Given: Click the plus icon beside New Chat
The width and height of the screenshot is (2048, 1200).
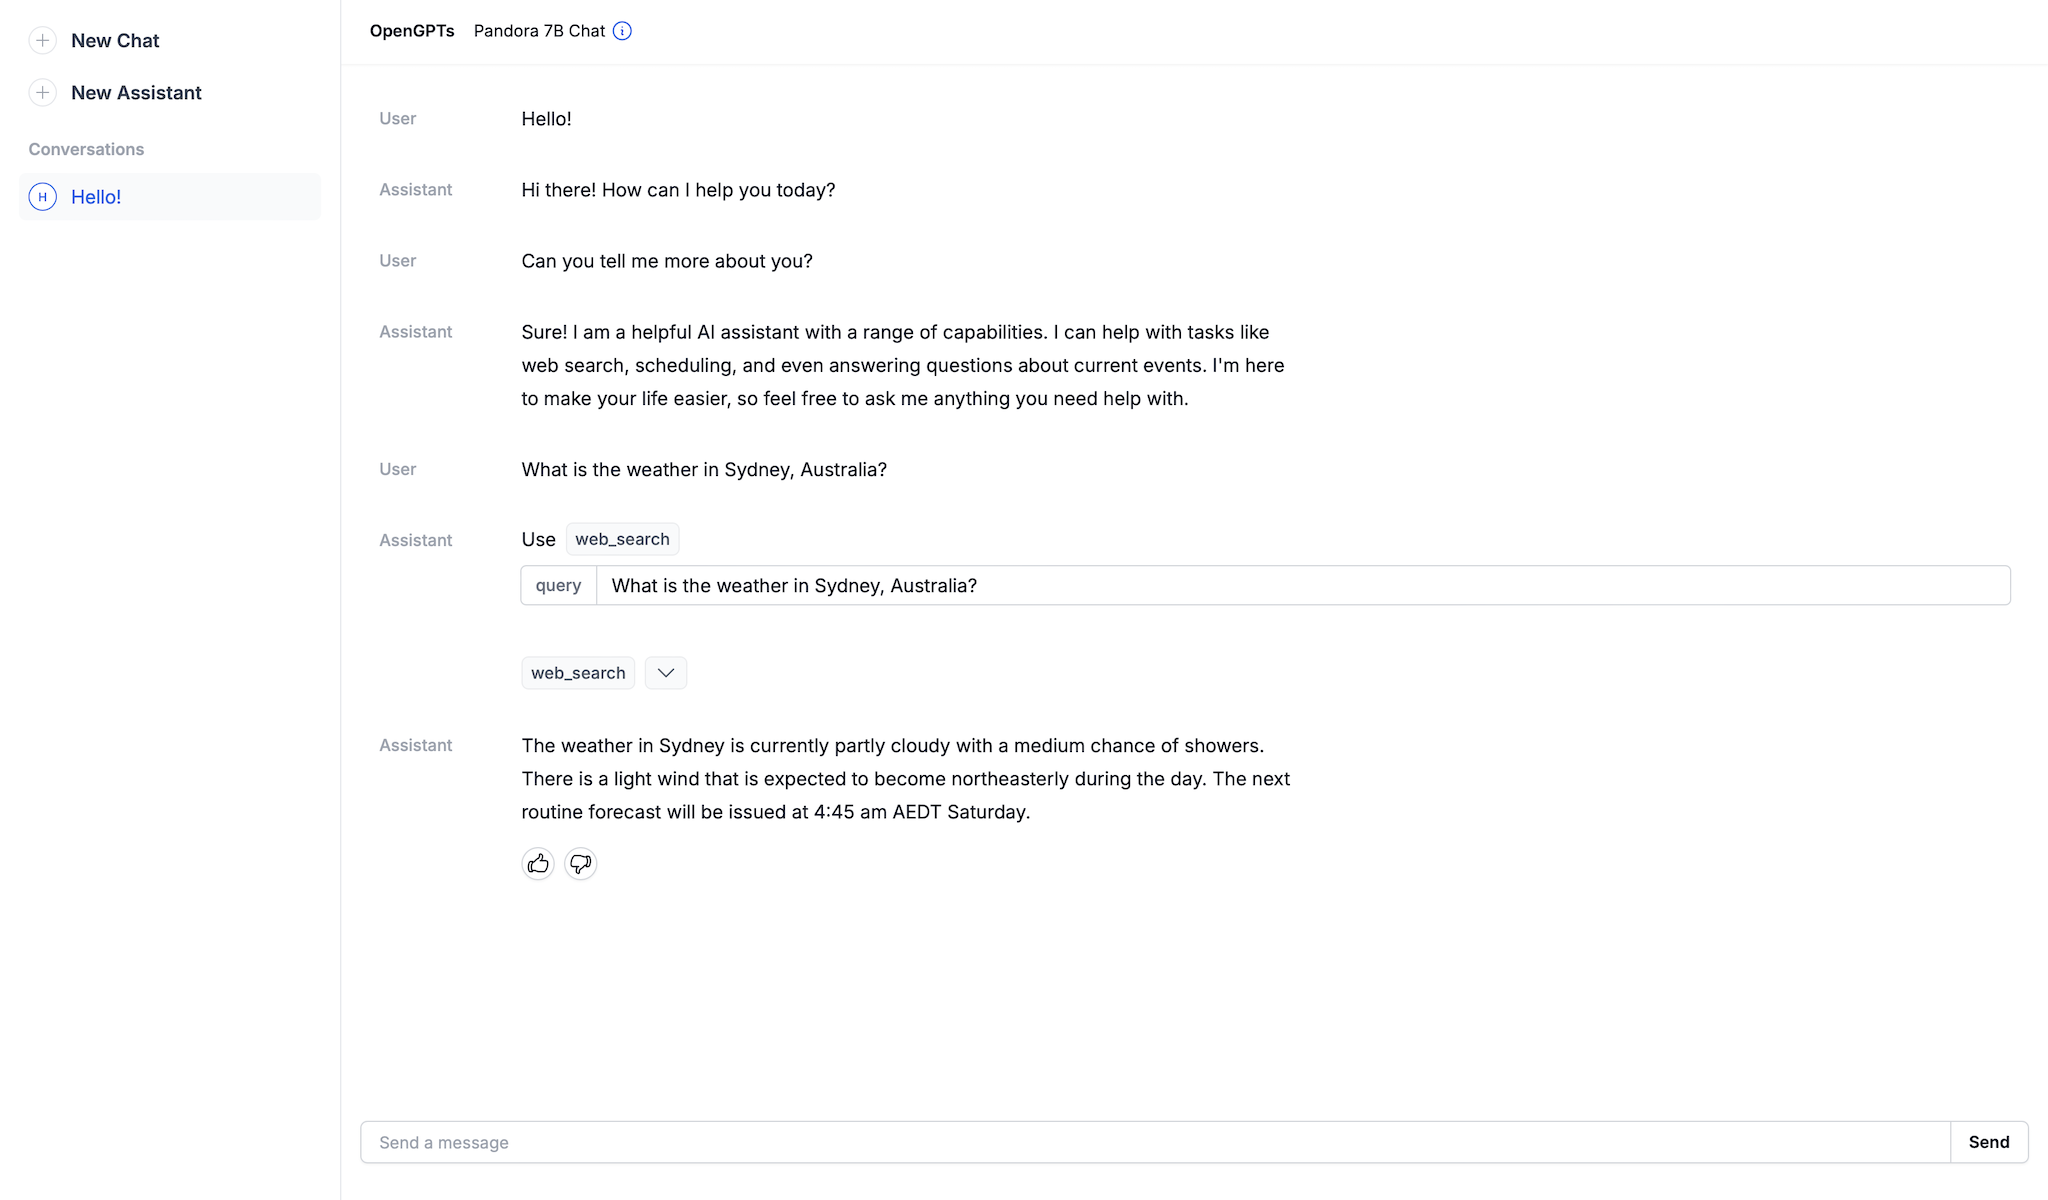Looking at the screenshot, I should [x=42, y=40].
